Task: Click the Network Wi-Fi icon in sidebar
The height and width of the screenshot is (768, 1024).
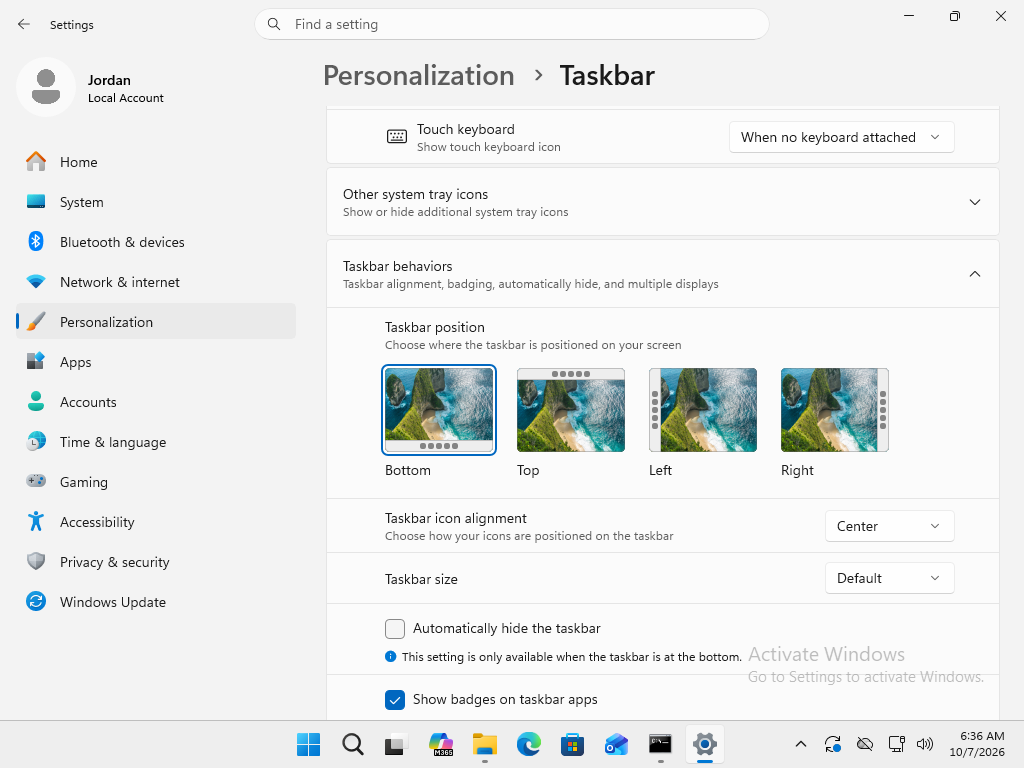Action: (x=36, y=281)
